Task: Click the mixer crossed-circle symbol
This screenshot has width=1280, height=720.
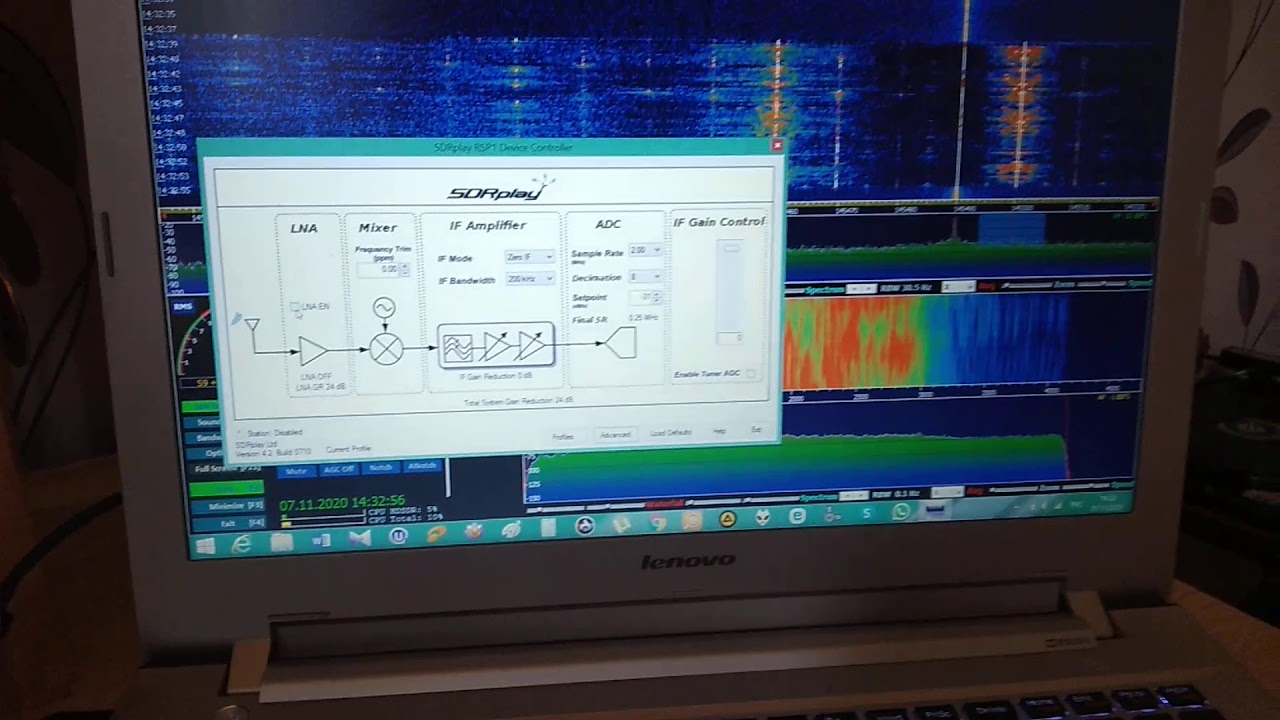Action: click(x=386, y=349)
